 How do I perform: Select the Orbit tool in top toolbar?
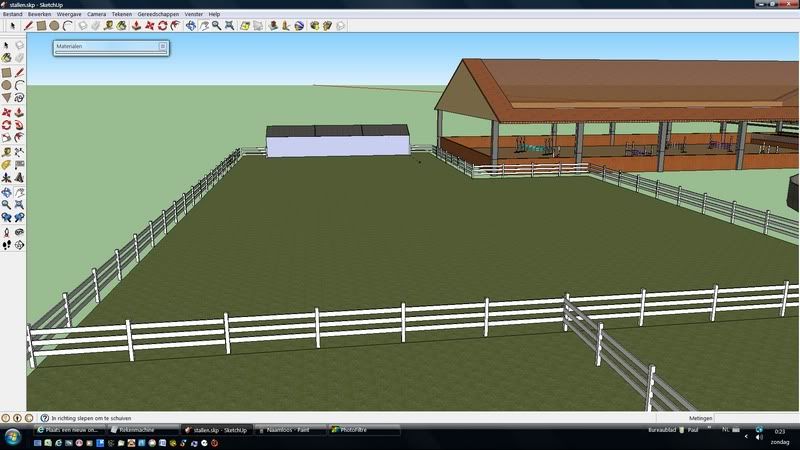189,25
